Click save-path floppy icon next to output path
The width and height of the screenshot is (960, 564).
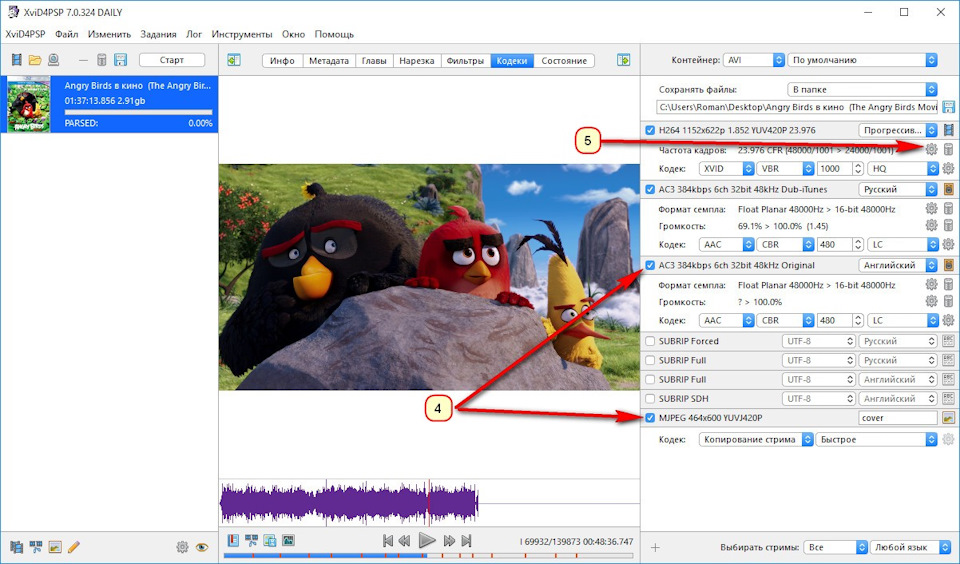click(948, 107)
